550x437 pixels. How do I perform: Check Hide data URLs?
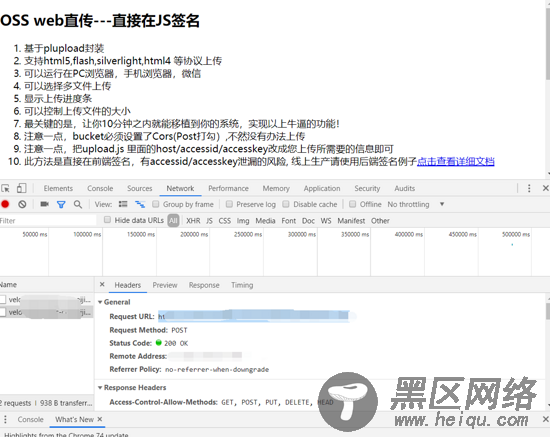click(107, 220)
